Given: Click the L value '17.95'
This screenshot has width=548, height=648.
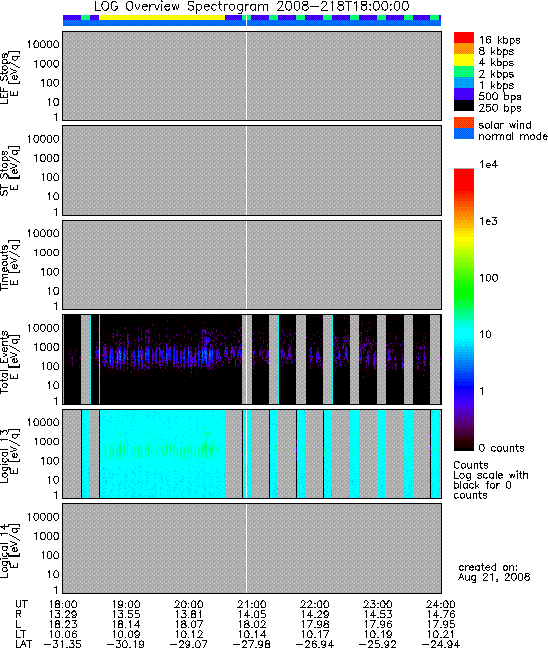Looking at the screenshot, I should click(441, 624).
